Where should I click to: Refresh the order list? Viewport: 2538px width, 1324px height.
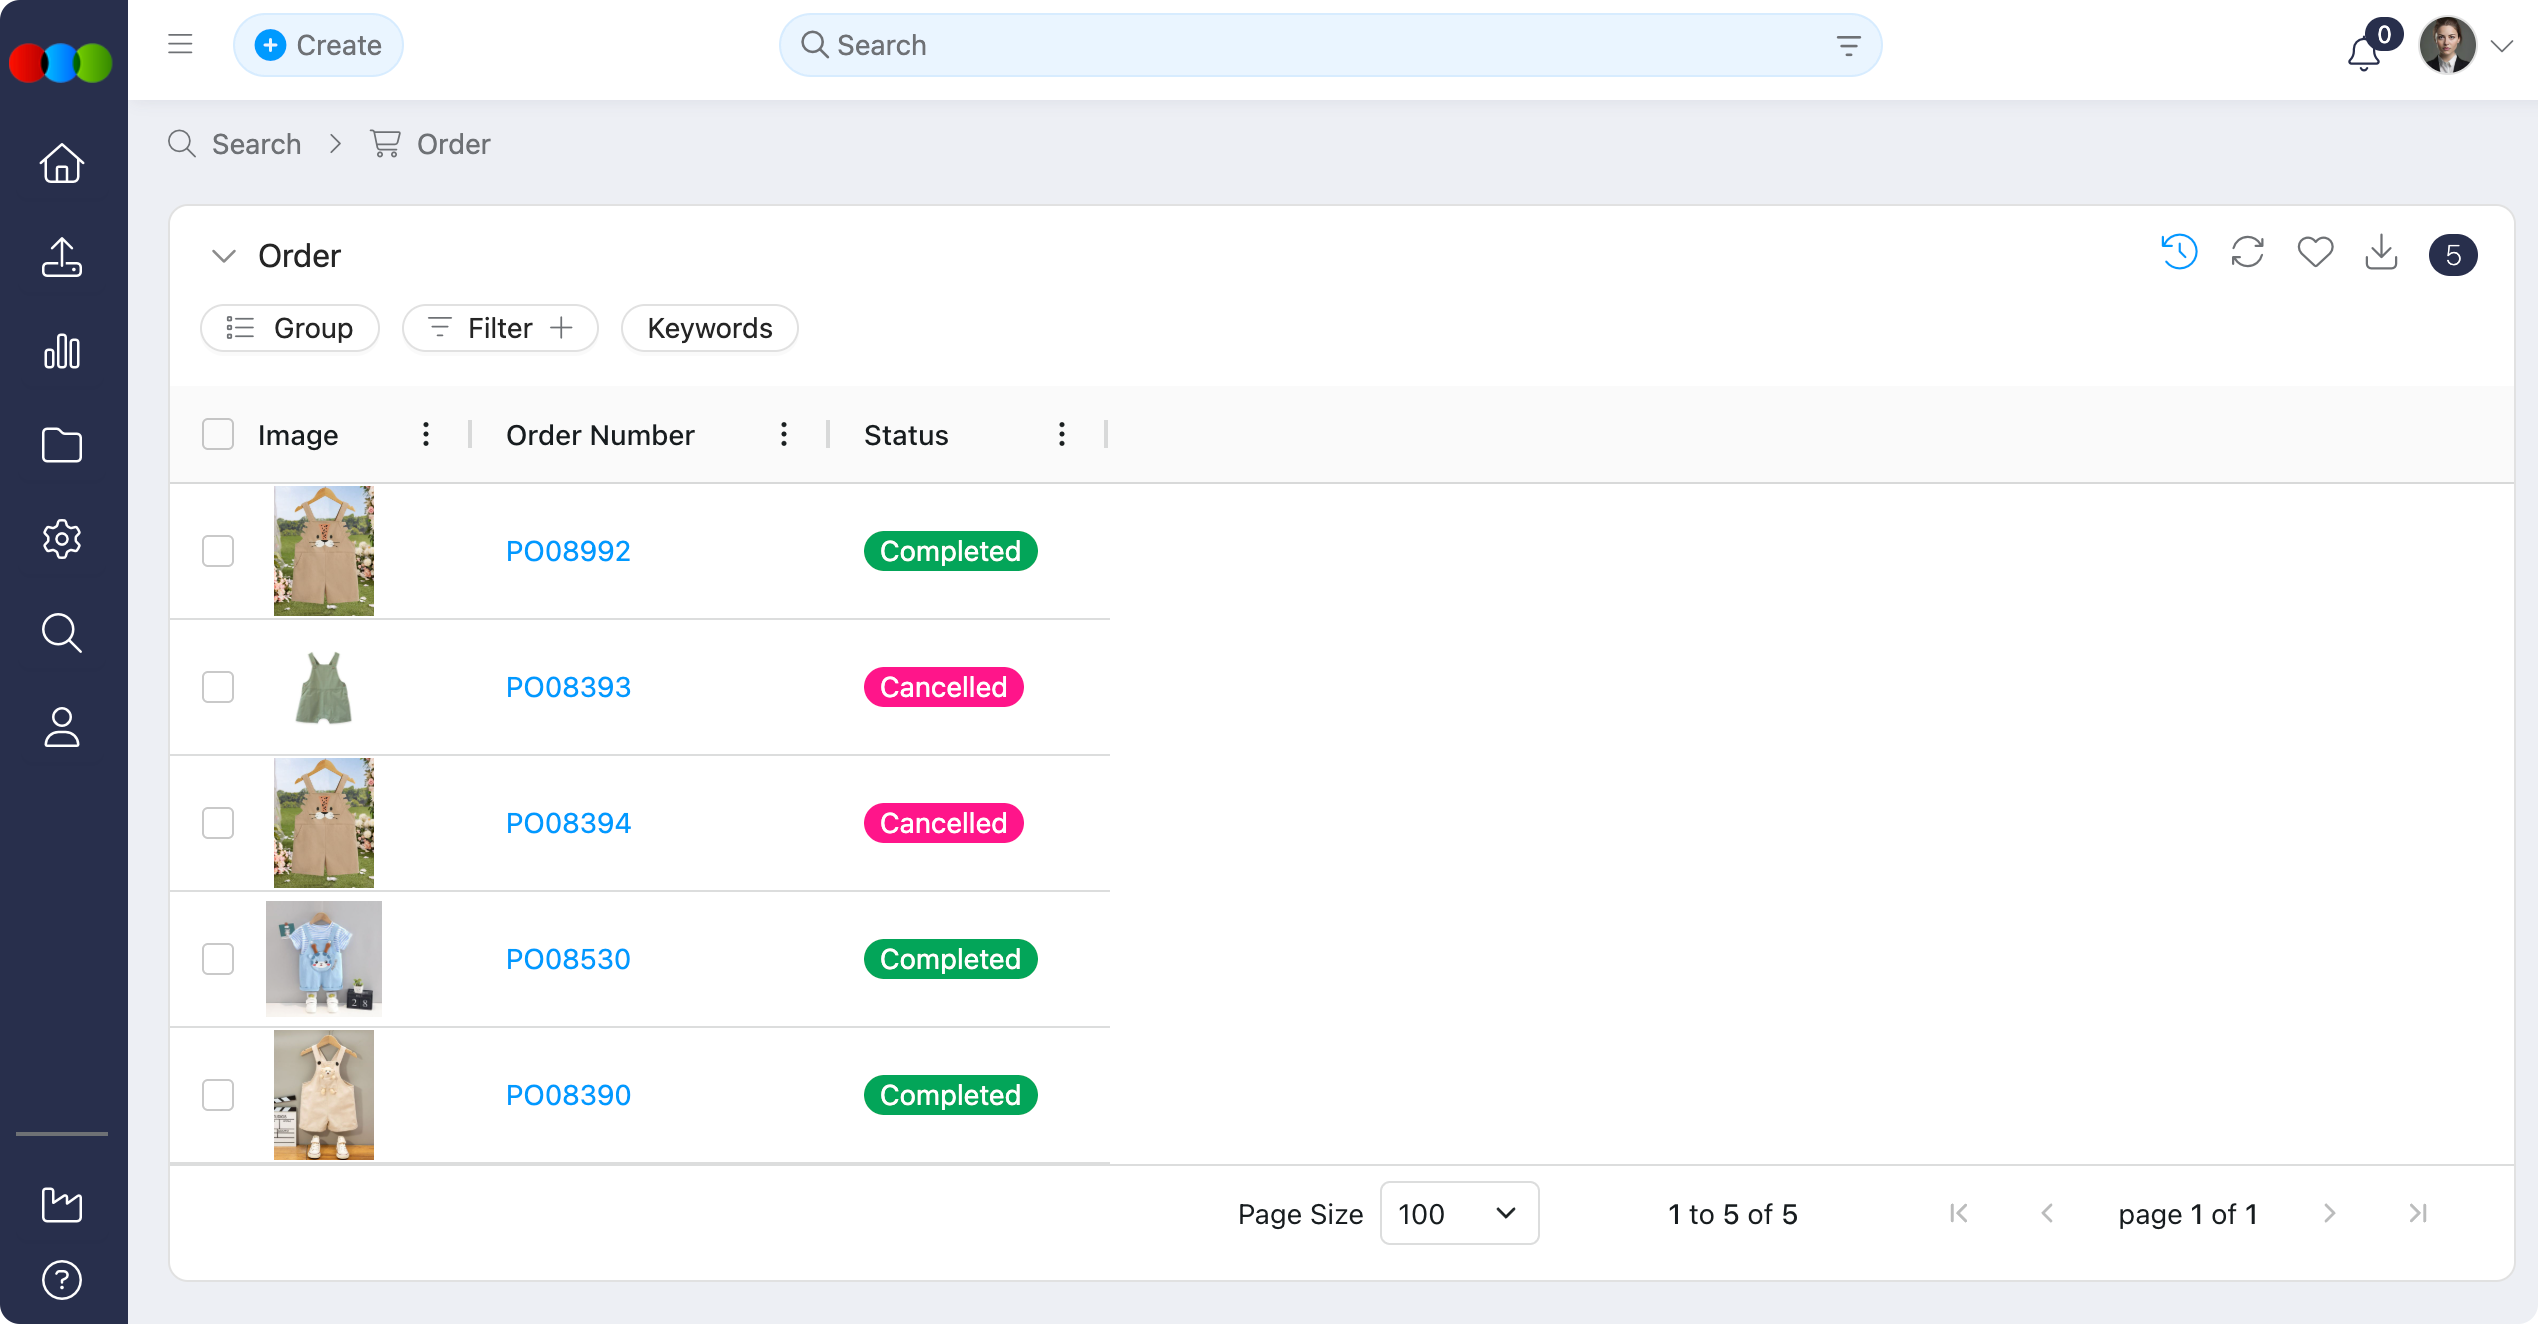click(2247, 253)
